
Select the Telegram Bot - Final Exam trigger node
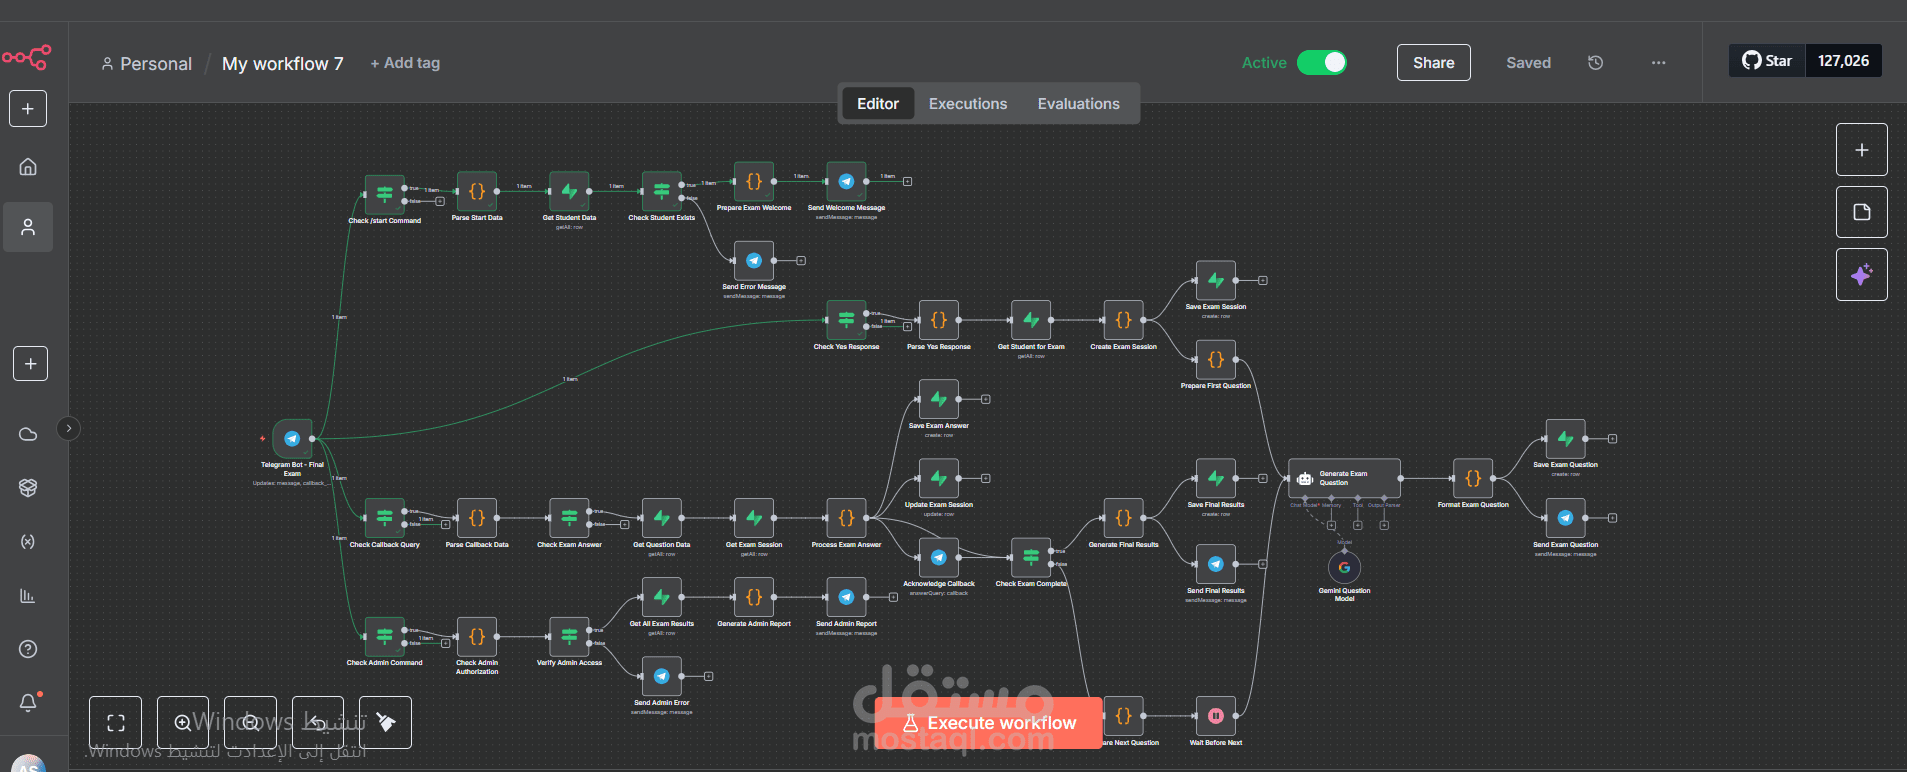click(x=292, y=438)
